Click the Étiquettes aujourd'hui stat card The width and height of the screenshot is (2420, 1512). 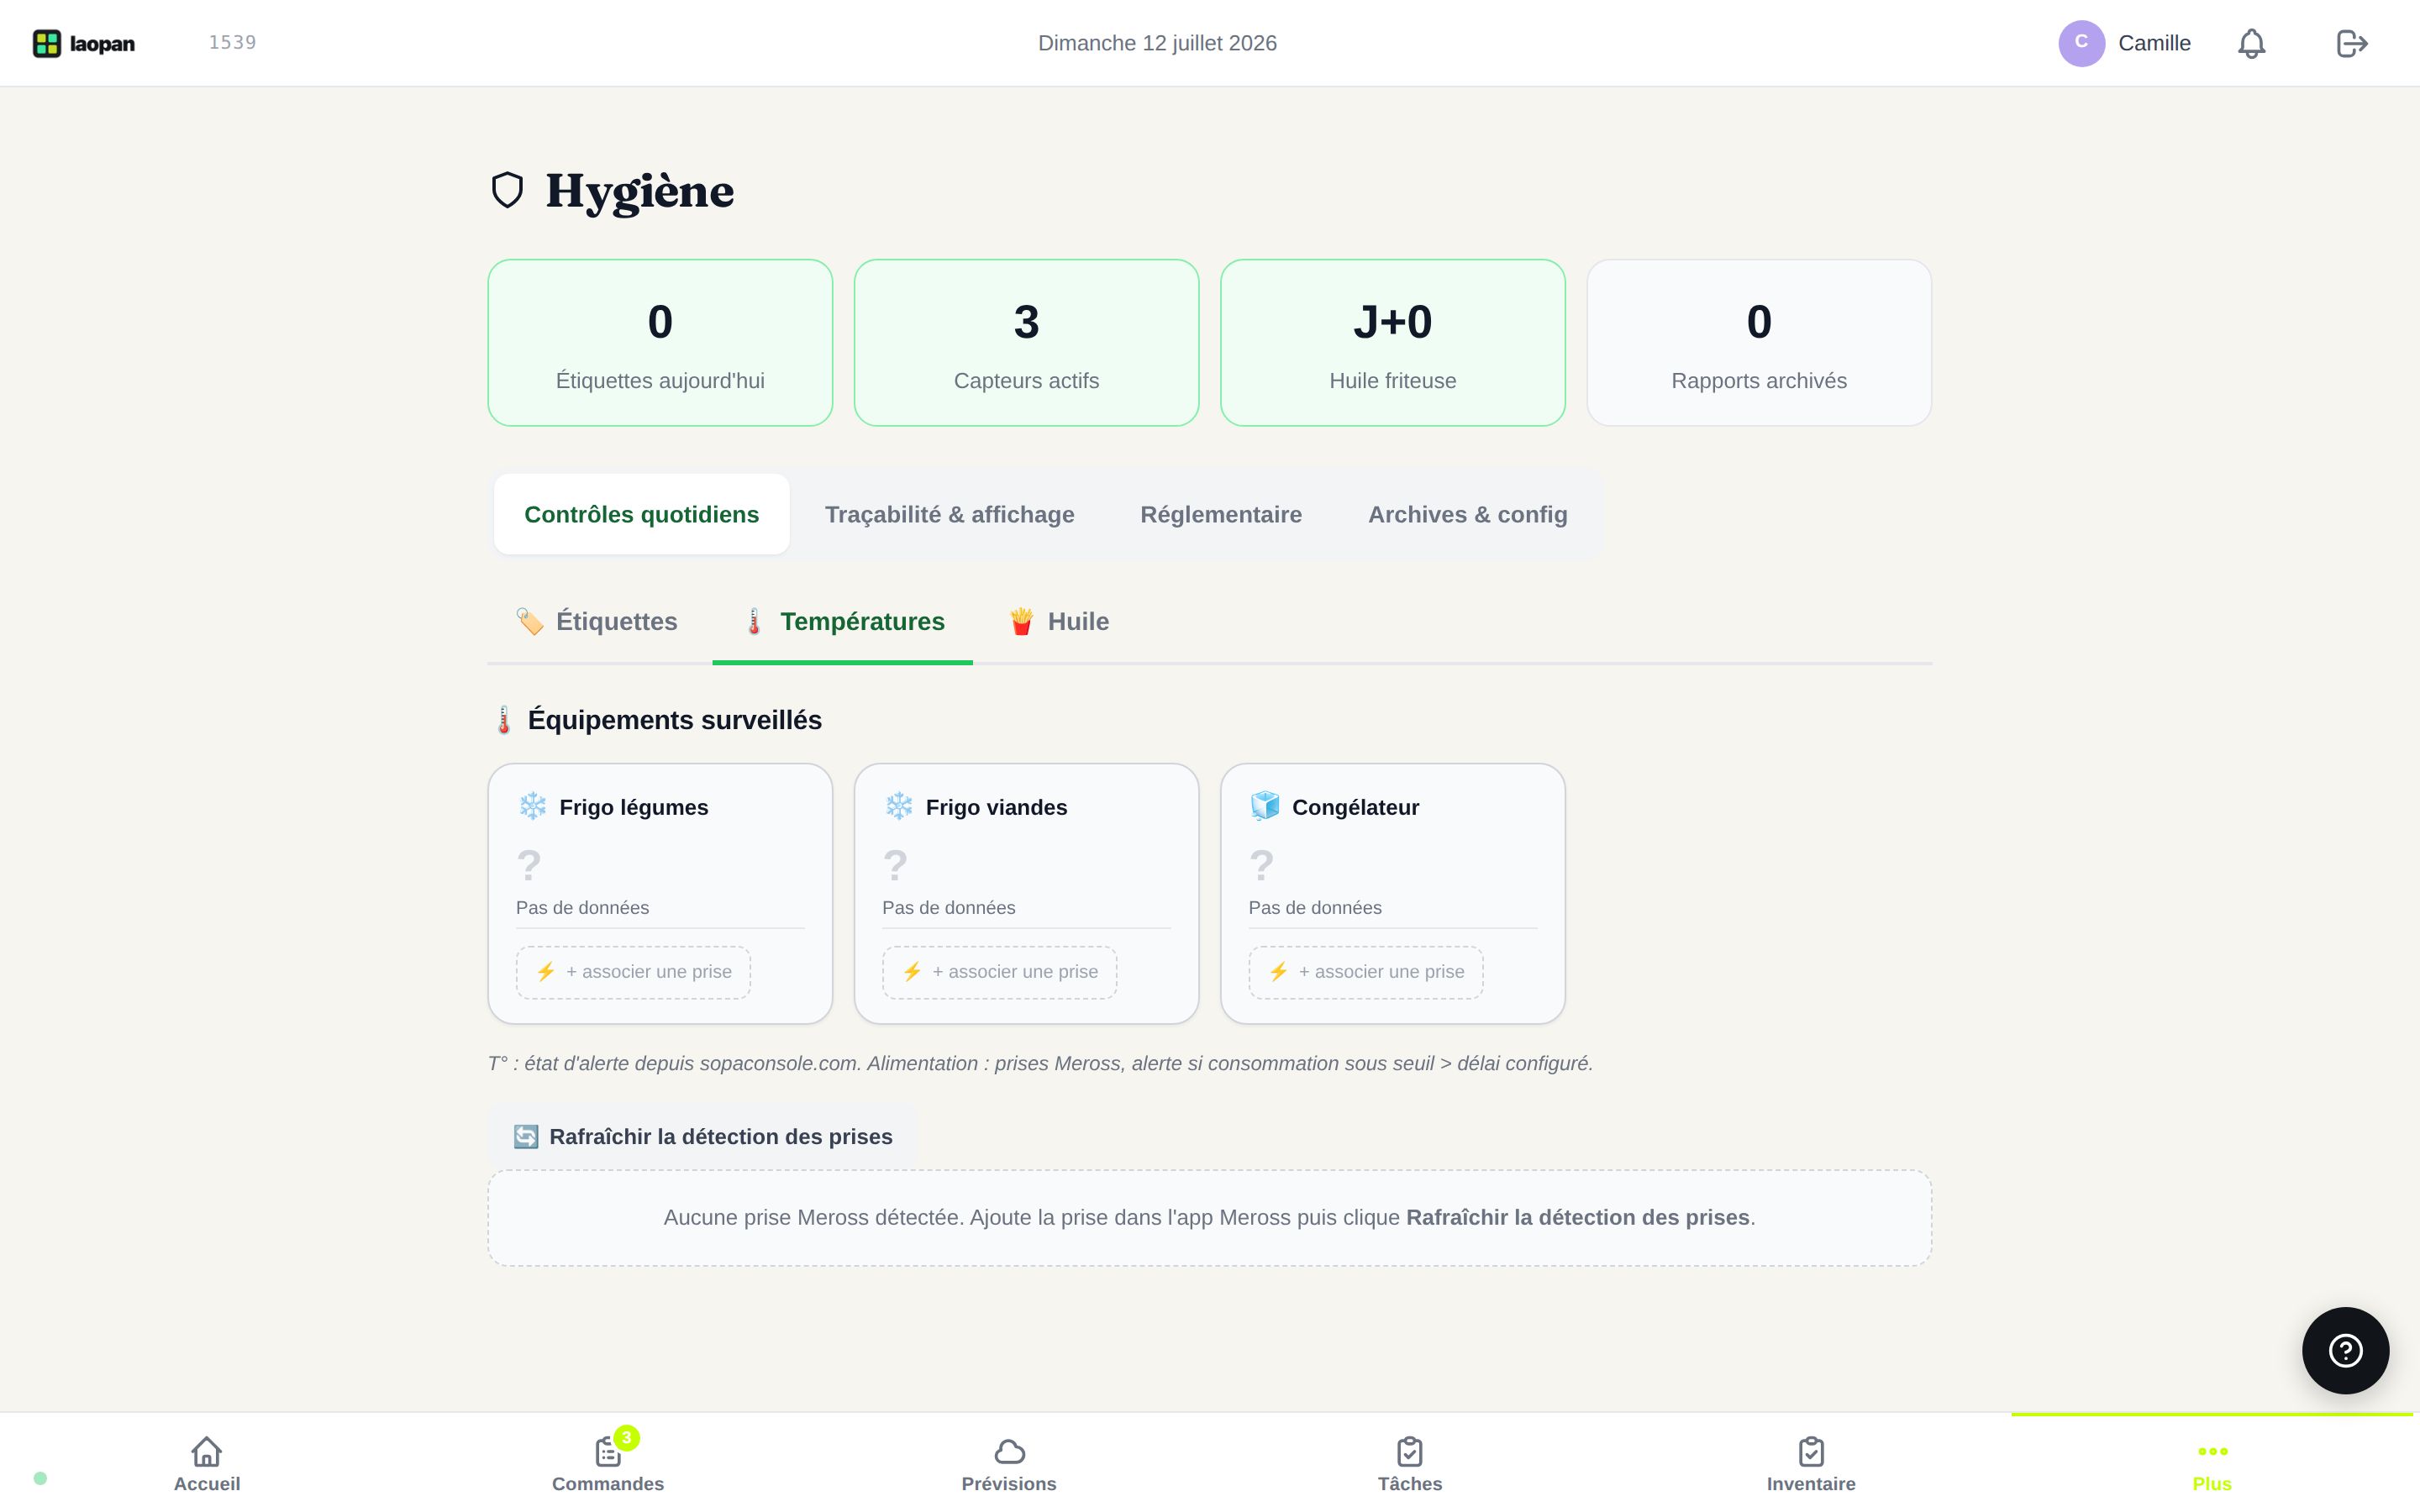click(660, 343)
